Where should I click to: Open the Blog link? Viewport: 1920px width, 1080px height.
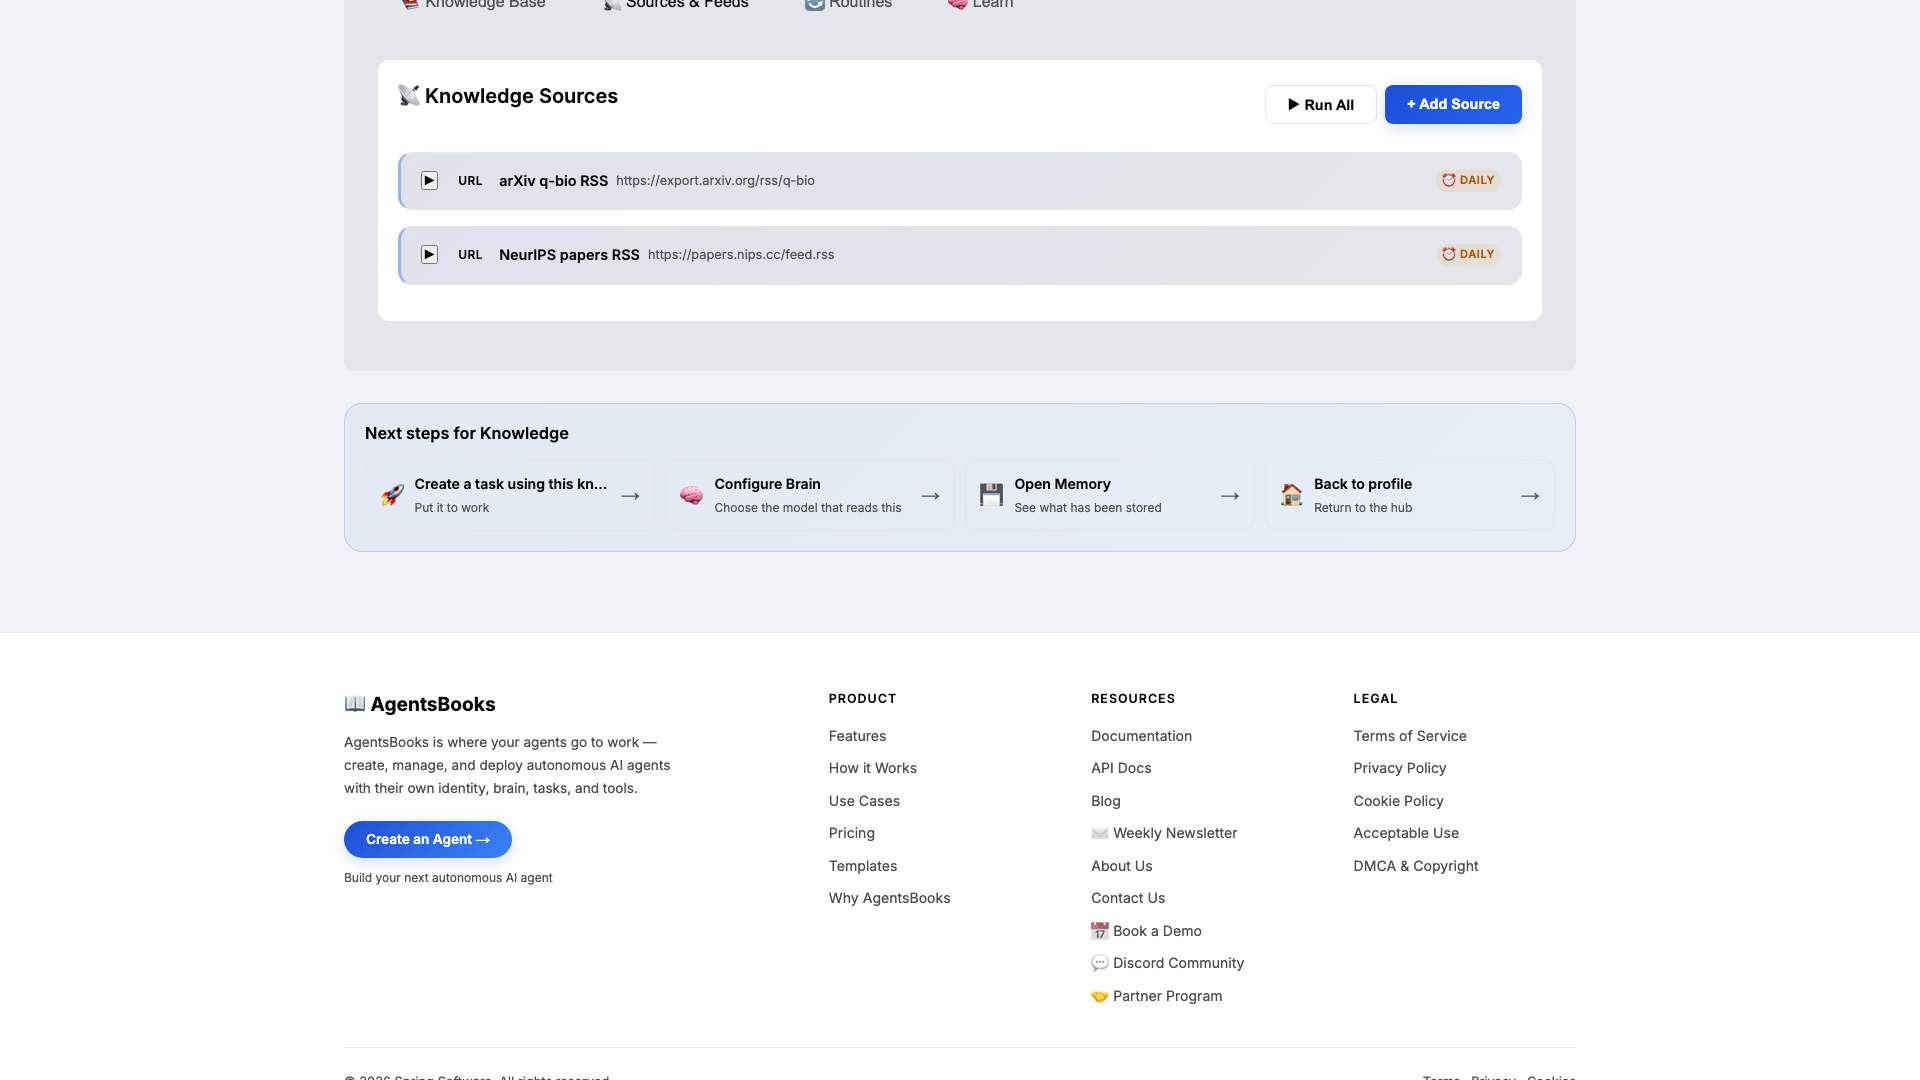[1105, 801]
